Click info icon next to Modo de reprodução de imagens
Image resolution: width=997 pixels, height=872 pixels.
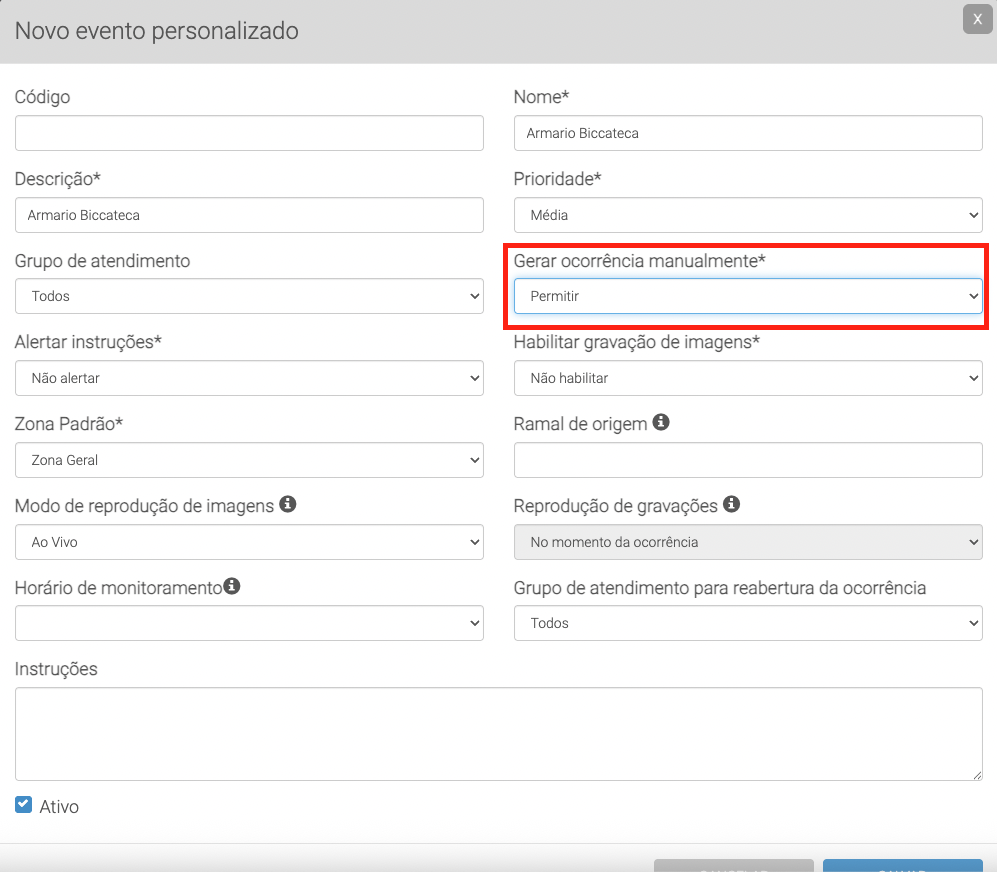[287, 505]
